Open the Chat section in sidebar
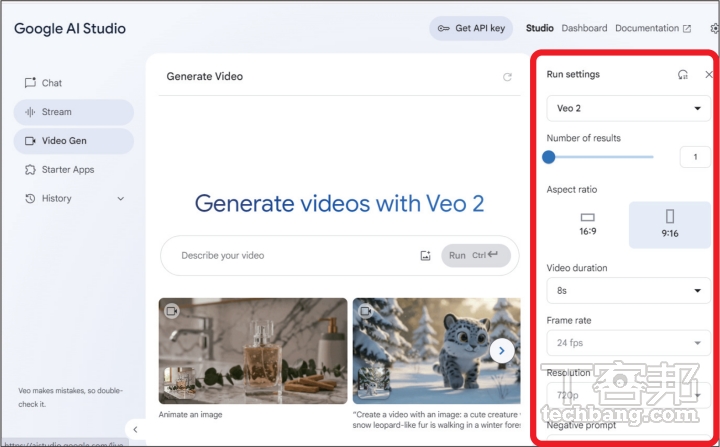The width and height of the screenshot is (720, 447). pos(73,83)
